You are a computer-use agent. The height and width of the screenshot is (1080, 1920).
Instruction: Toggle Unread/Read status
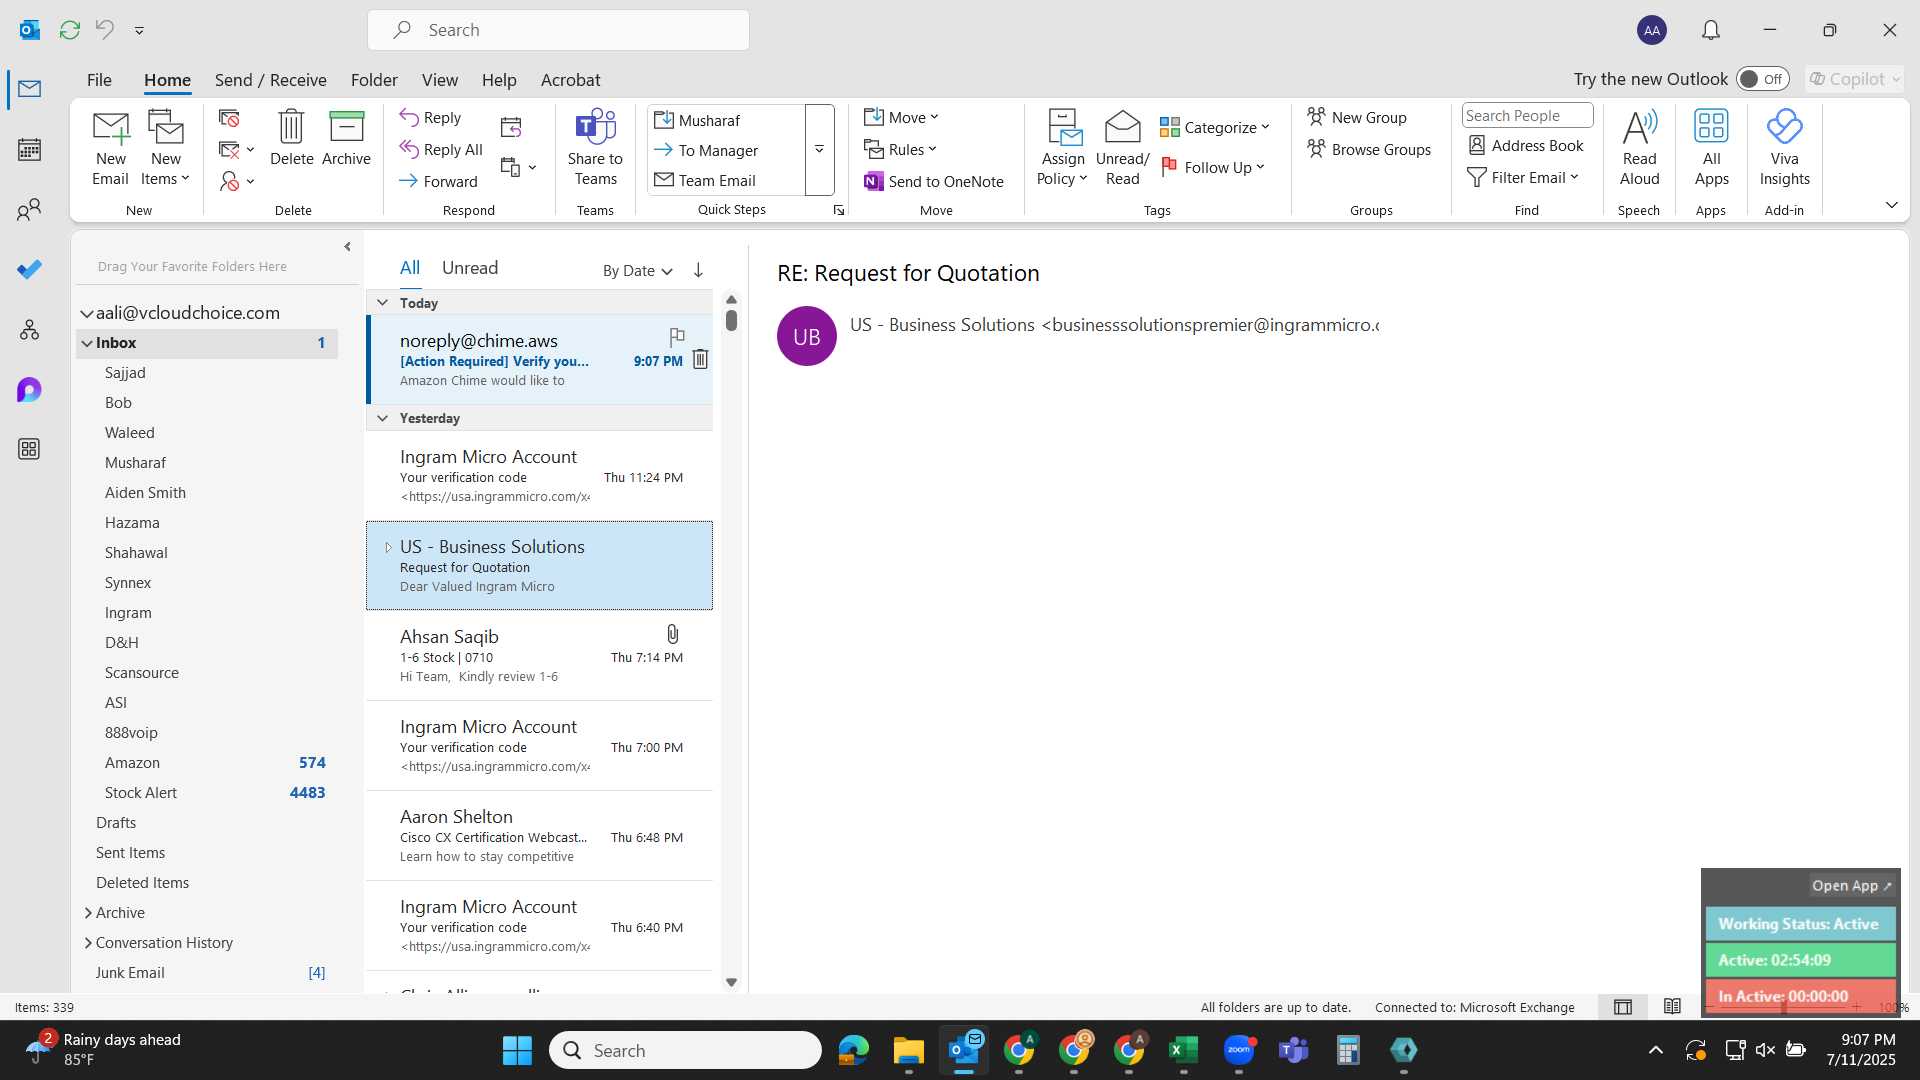click(1122, 148)
